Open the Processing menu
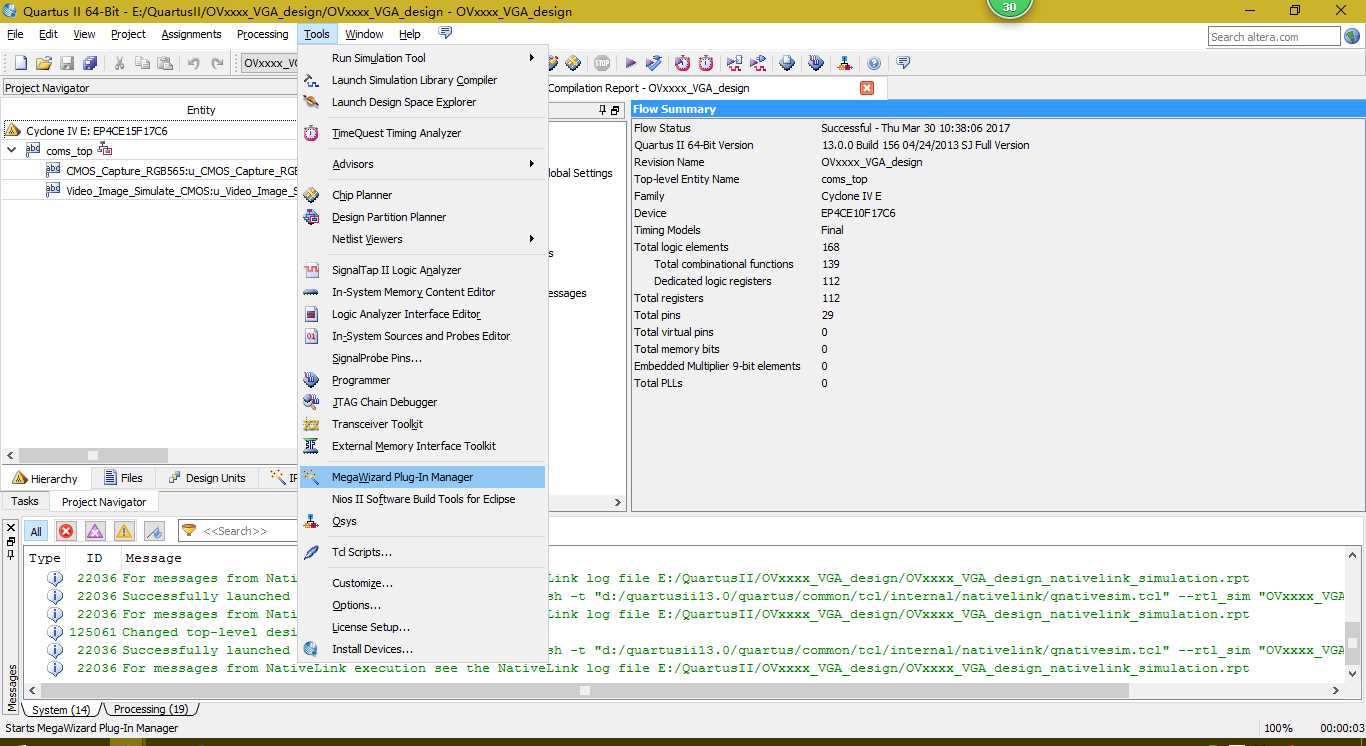 tap(262, 34)
